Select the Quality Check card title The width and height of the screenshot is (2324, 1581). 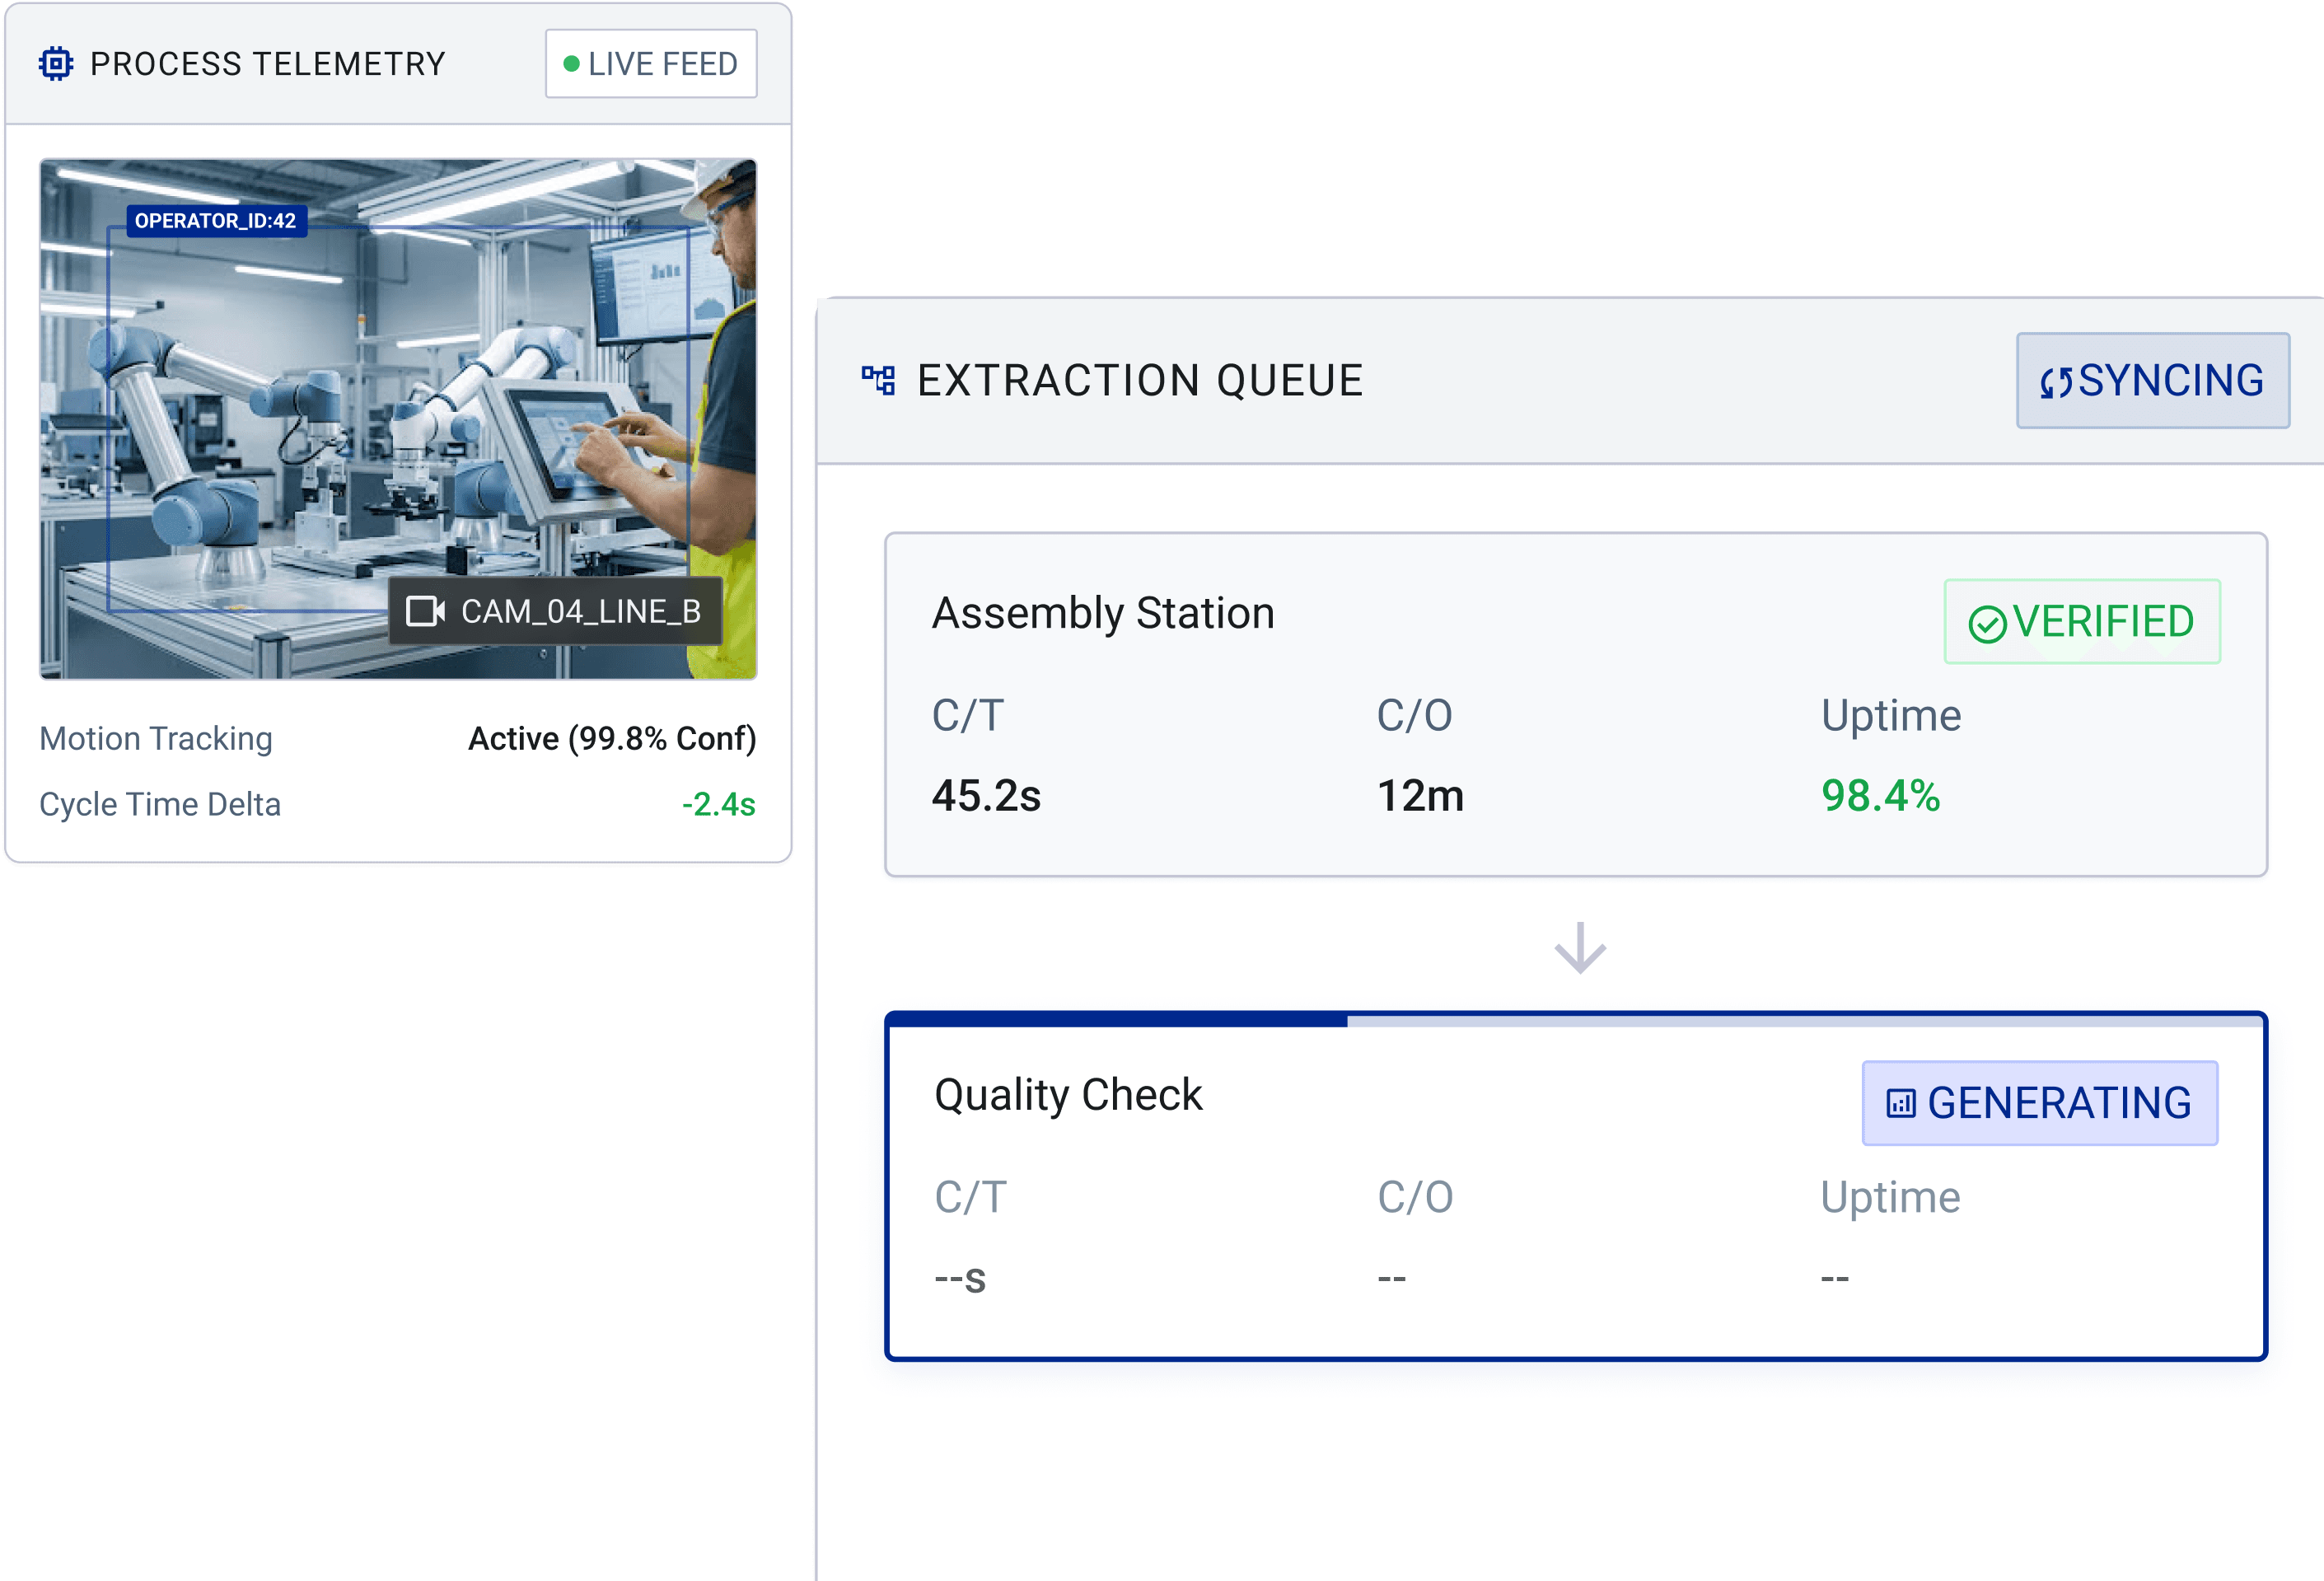pos(1068,1095)
